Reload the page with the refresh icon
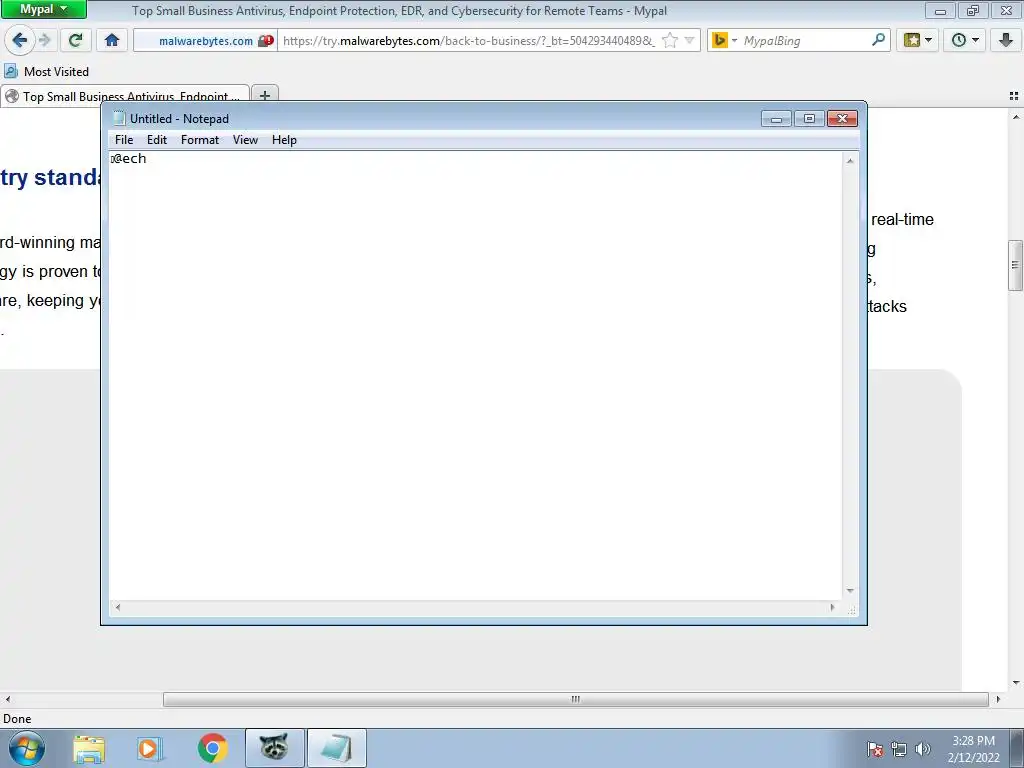The image size is (1024, 768). [x=75, y=40]
